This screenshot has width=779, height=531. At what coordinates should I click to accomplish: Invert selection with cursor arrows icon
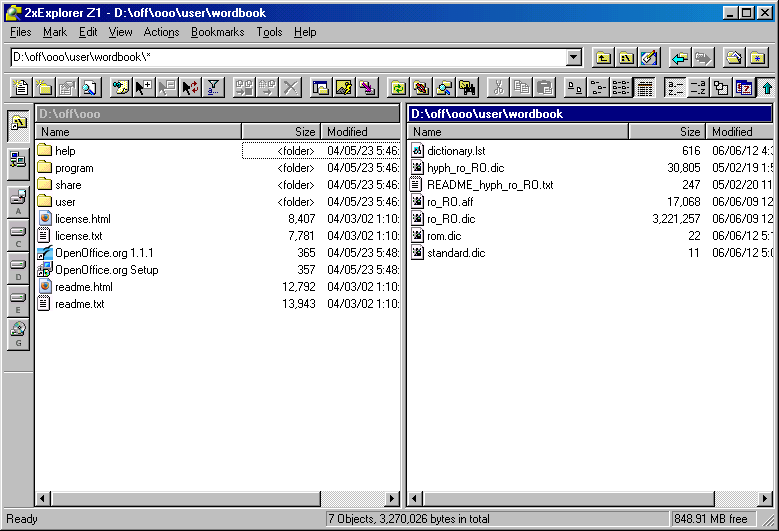coord(190,88)
